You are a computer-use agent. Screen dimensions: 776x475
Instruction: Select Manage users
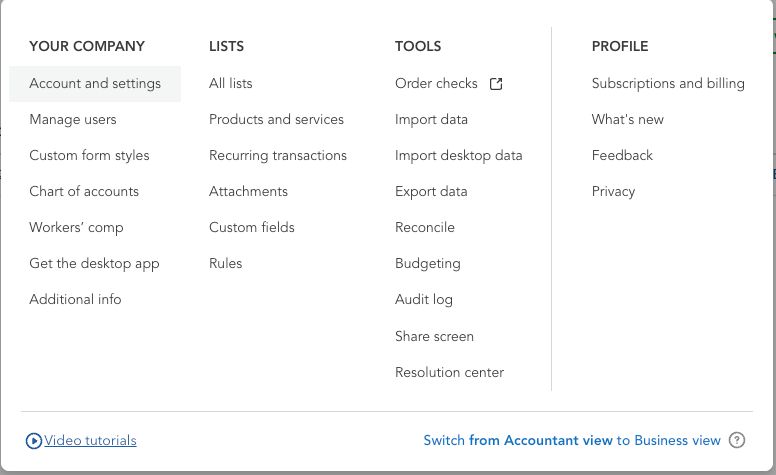pos(73,120)
